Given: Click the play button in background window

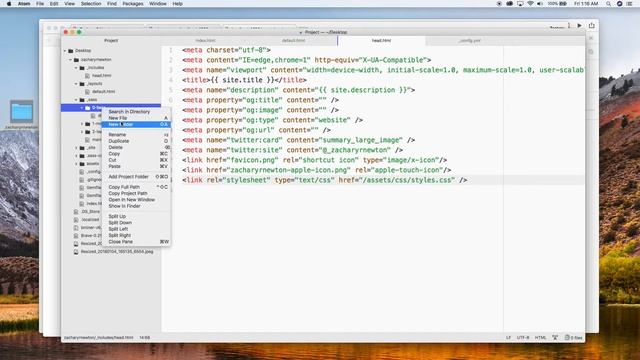Looking at the screenshot, I should click(579, 25).
